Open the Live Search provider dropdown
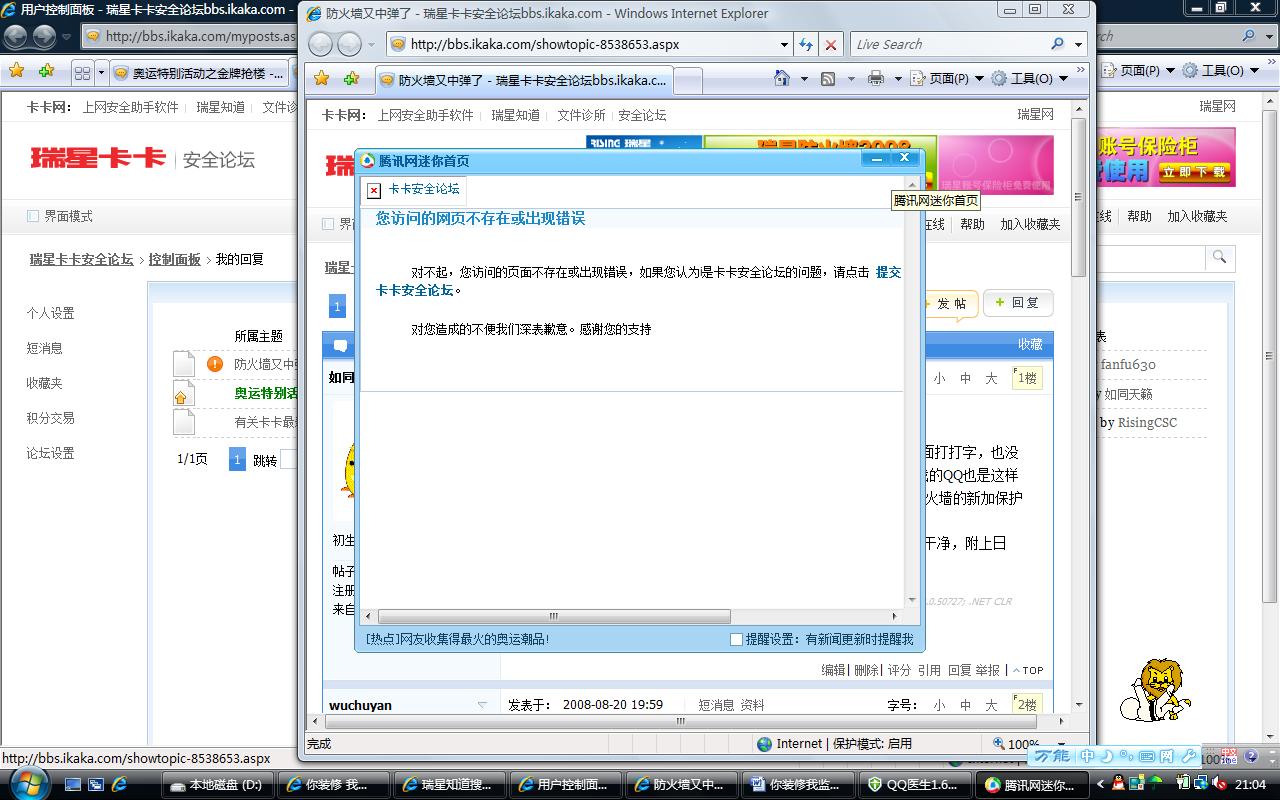Image resolution: width=1280 pixels, height=800 pixels. click(x=1078, y=44)
